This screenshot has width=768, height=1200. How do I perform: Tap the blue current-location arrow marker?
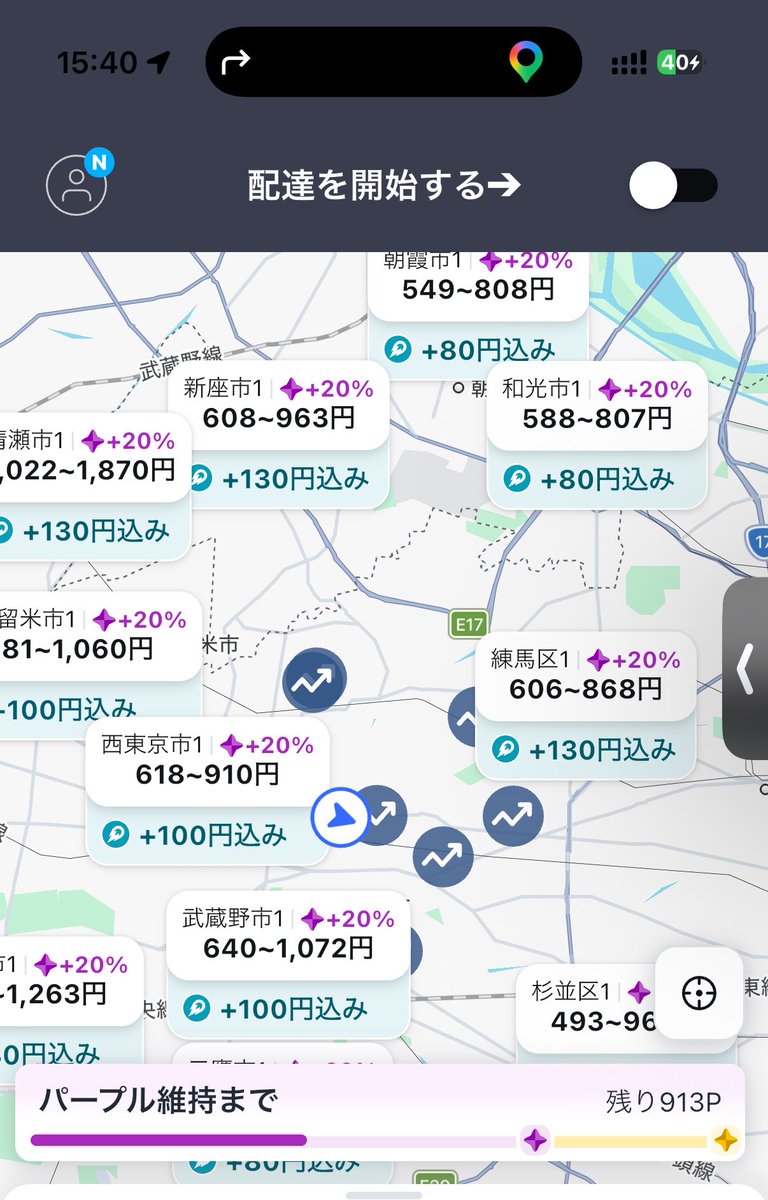click(x=341, y=816)
